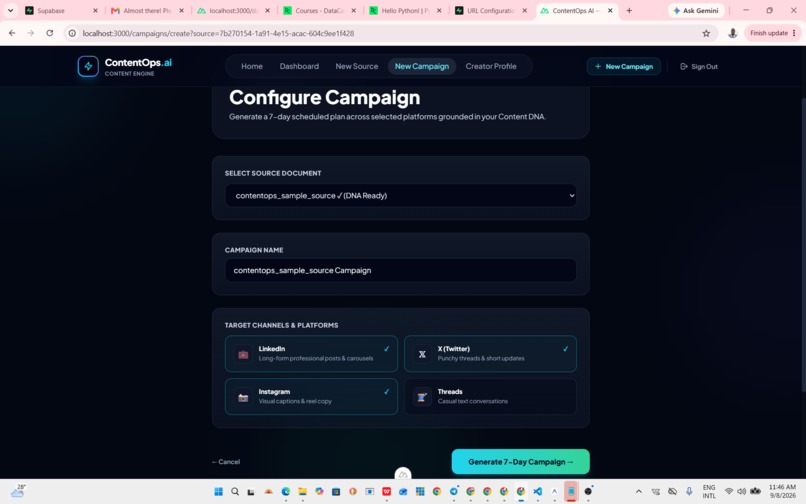
Task: Close the Supabase tab
Action: coord(95,10)
